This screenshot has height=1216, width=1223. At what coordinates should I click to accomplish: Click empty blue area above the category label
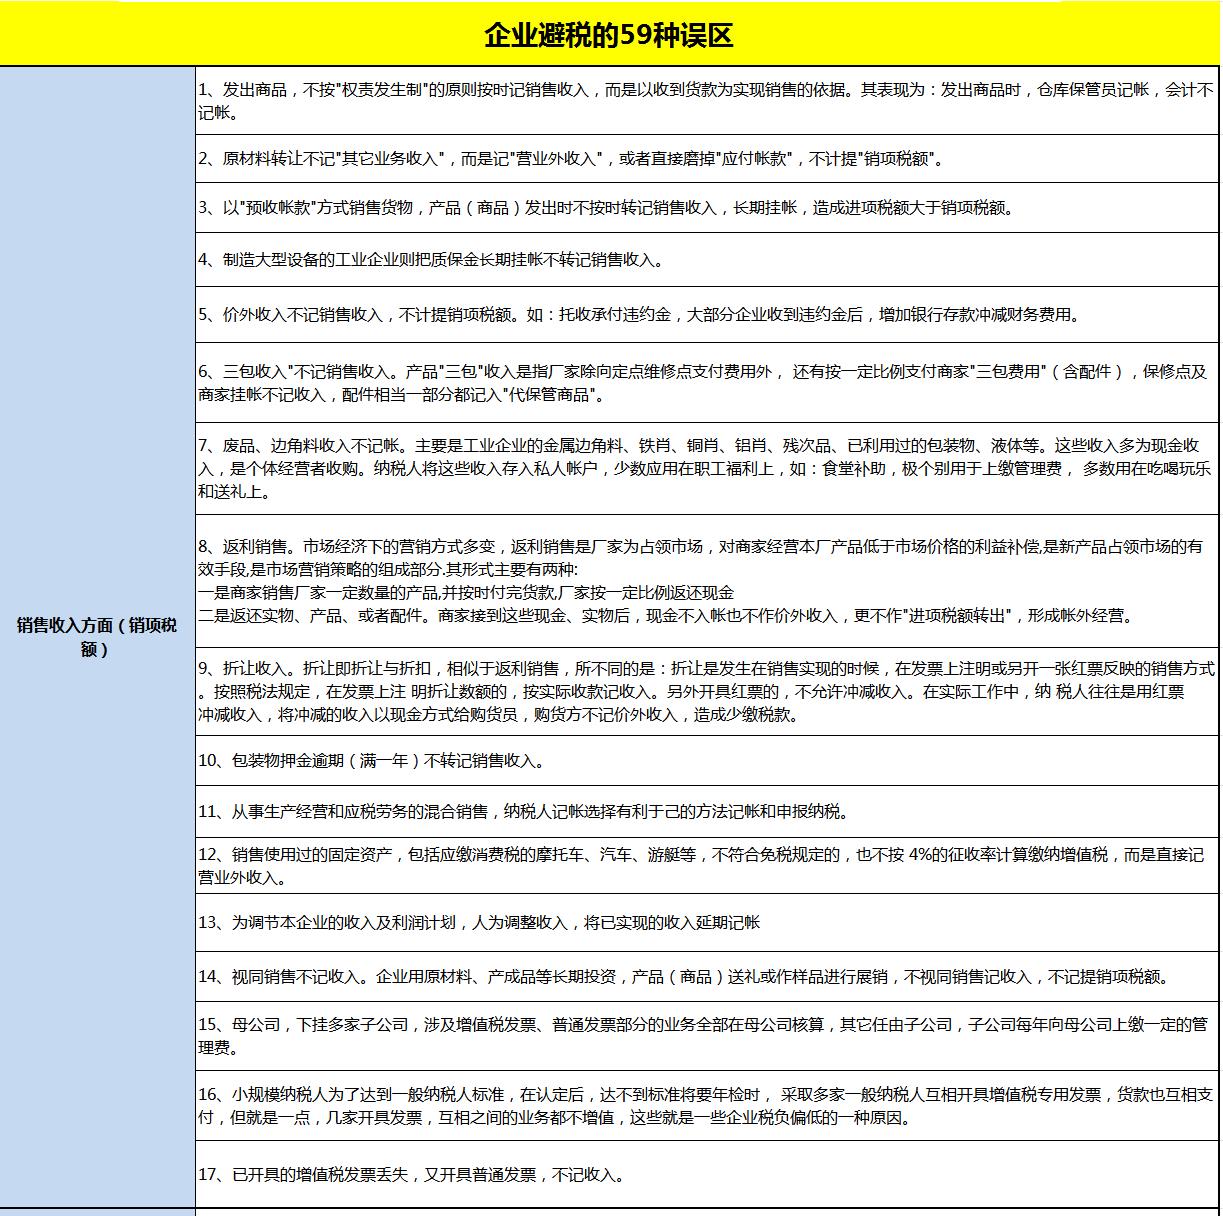tap(97, 300)
